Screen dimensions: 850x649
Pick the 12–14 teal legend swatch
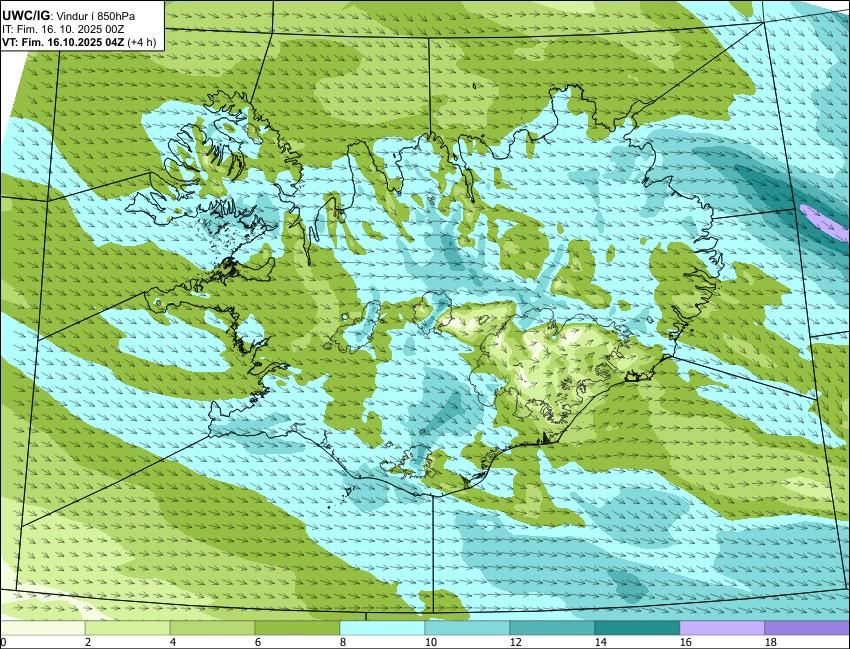[552, 628]
